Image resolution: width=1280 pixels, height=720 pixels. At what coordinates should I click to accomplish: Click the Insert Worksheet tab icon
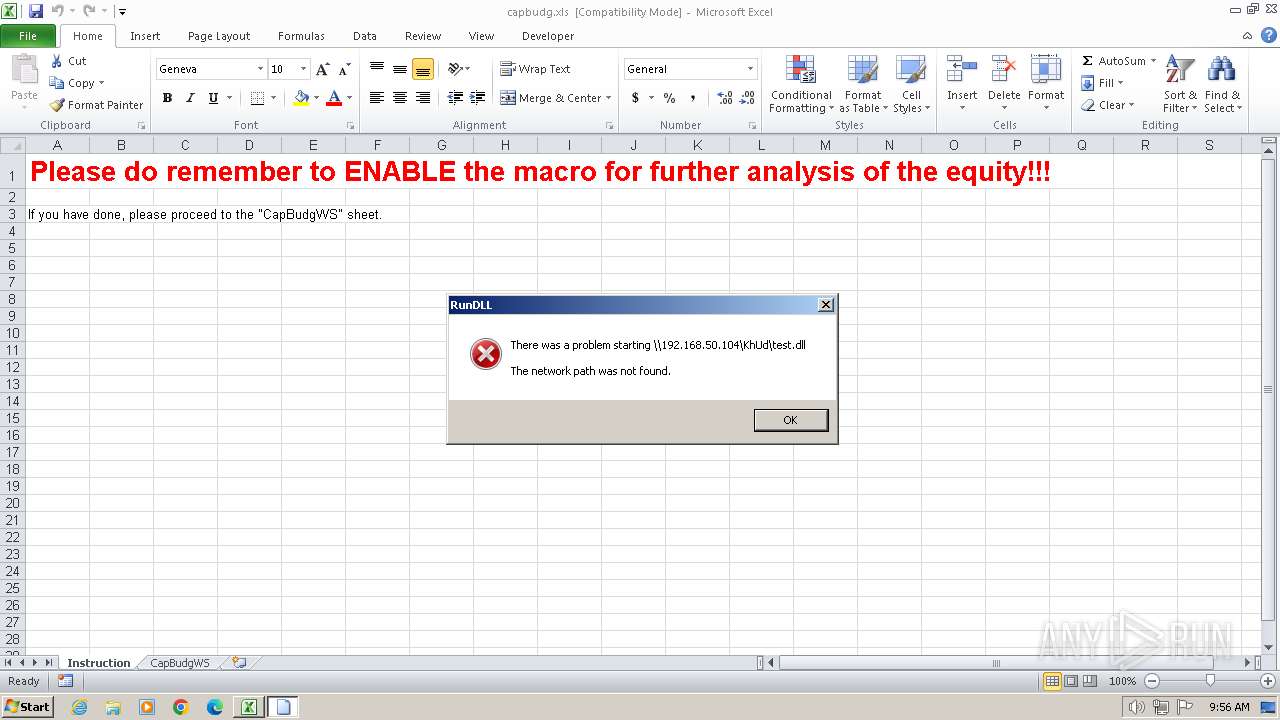point(239,662)
